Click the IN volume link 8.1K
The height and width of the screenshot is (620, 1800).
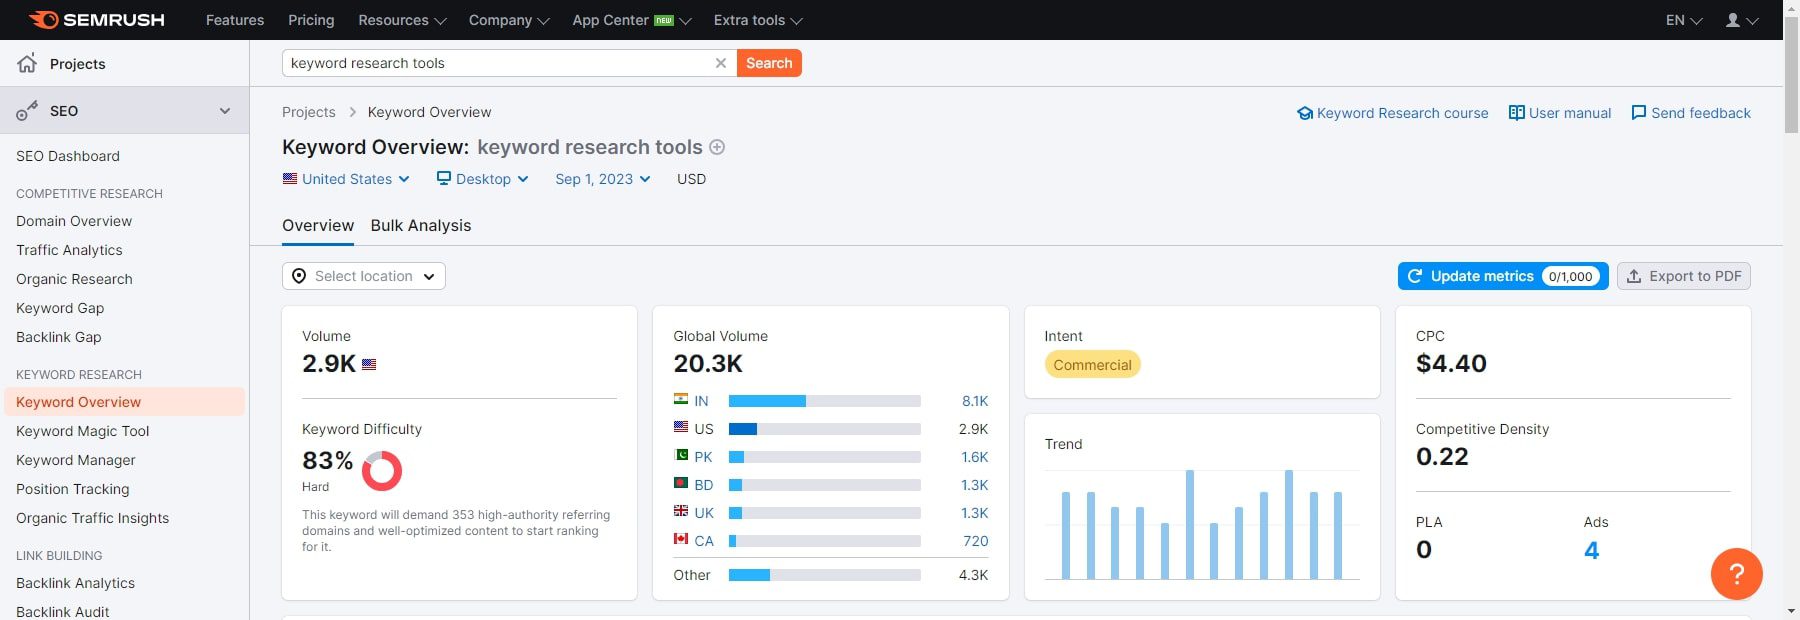975,401
